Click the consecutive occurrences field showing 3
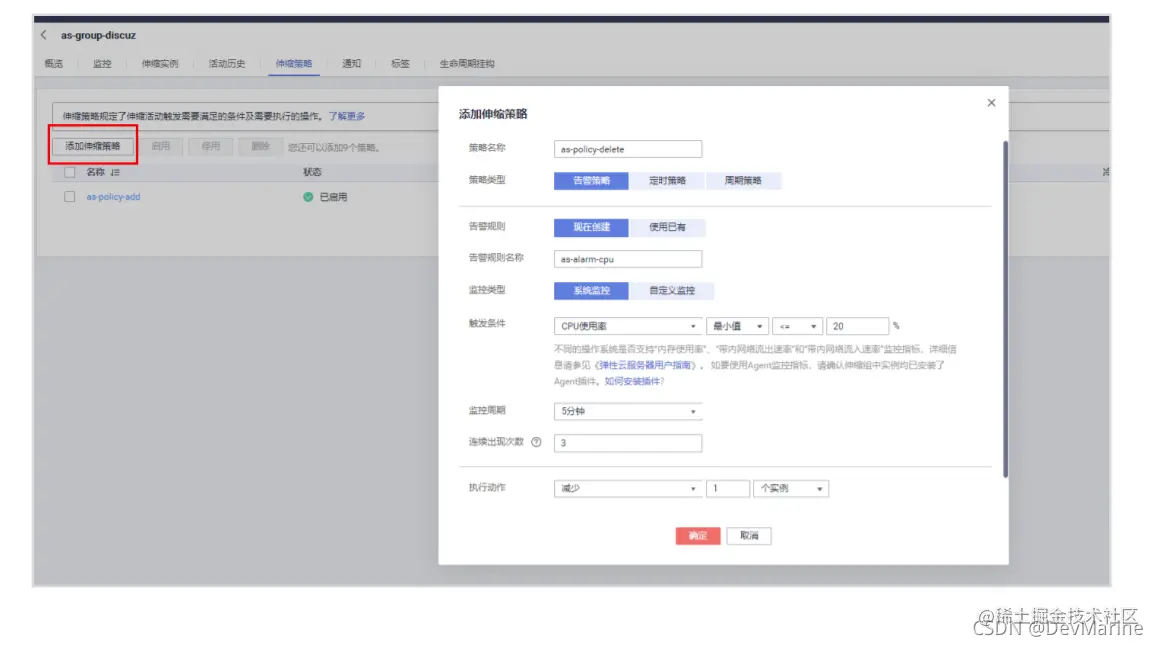 click(x=628, y=443)
